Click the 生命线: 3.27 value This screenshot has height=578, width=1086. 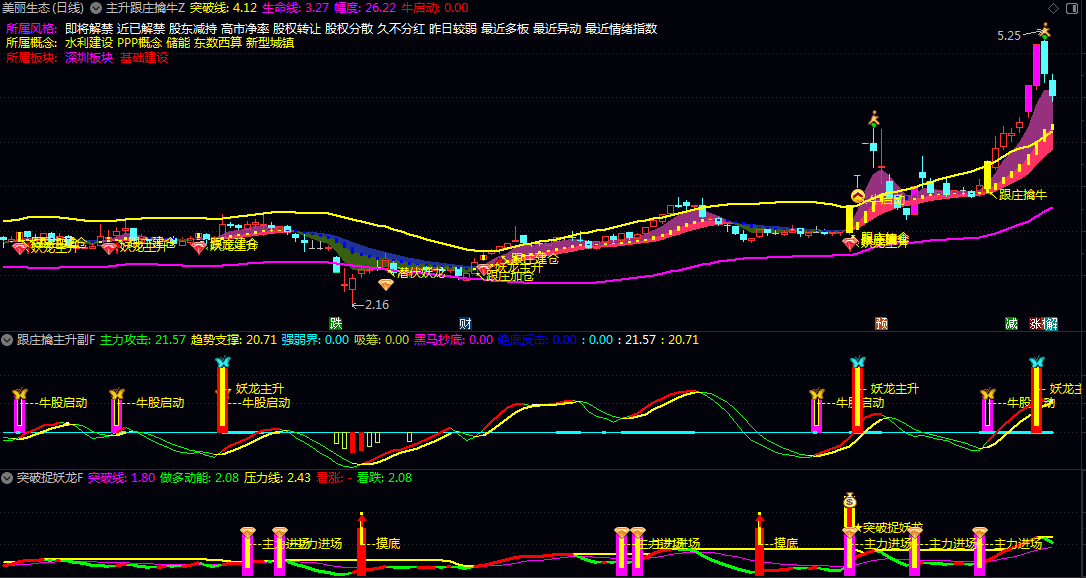pos(296,8)
